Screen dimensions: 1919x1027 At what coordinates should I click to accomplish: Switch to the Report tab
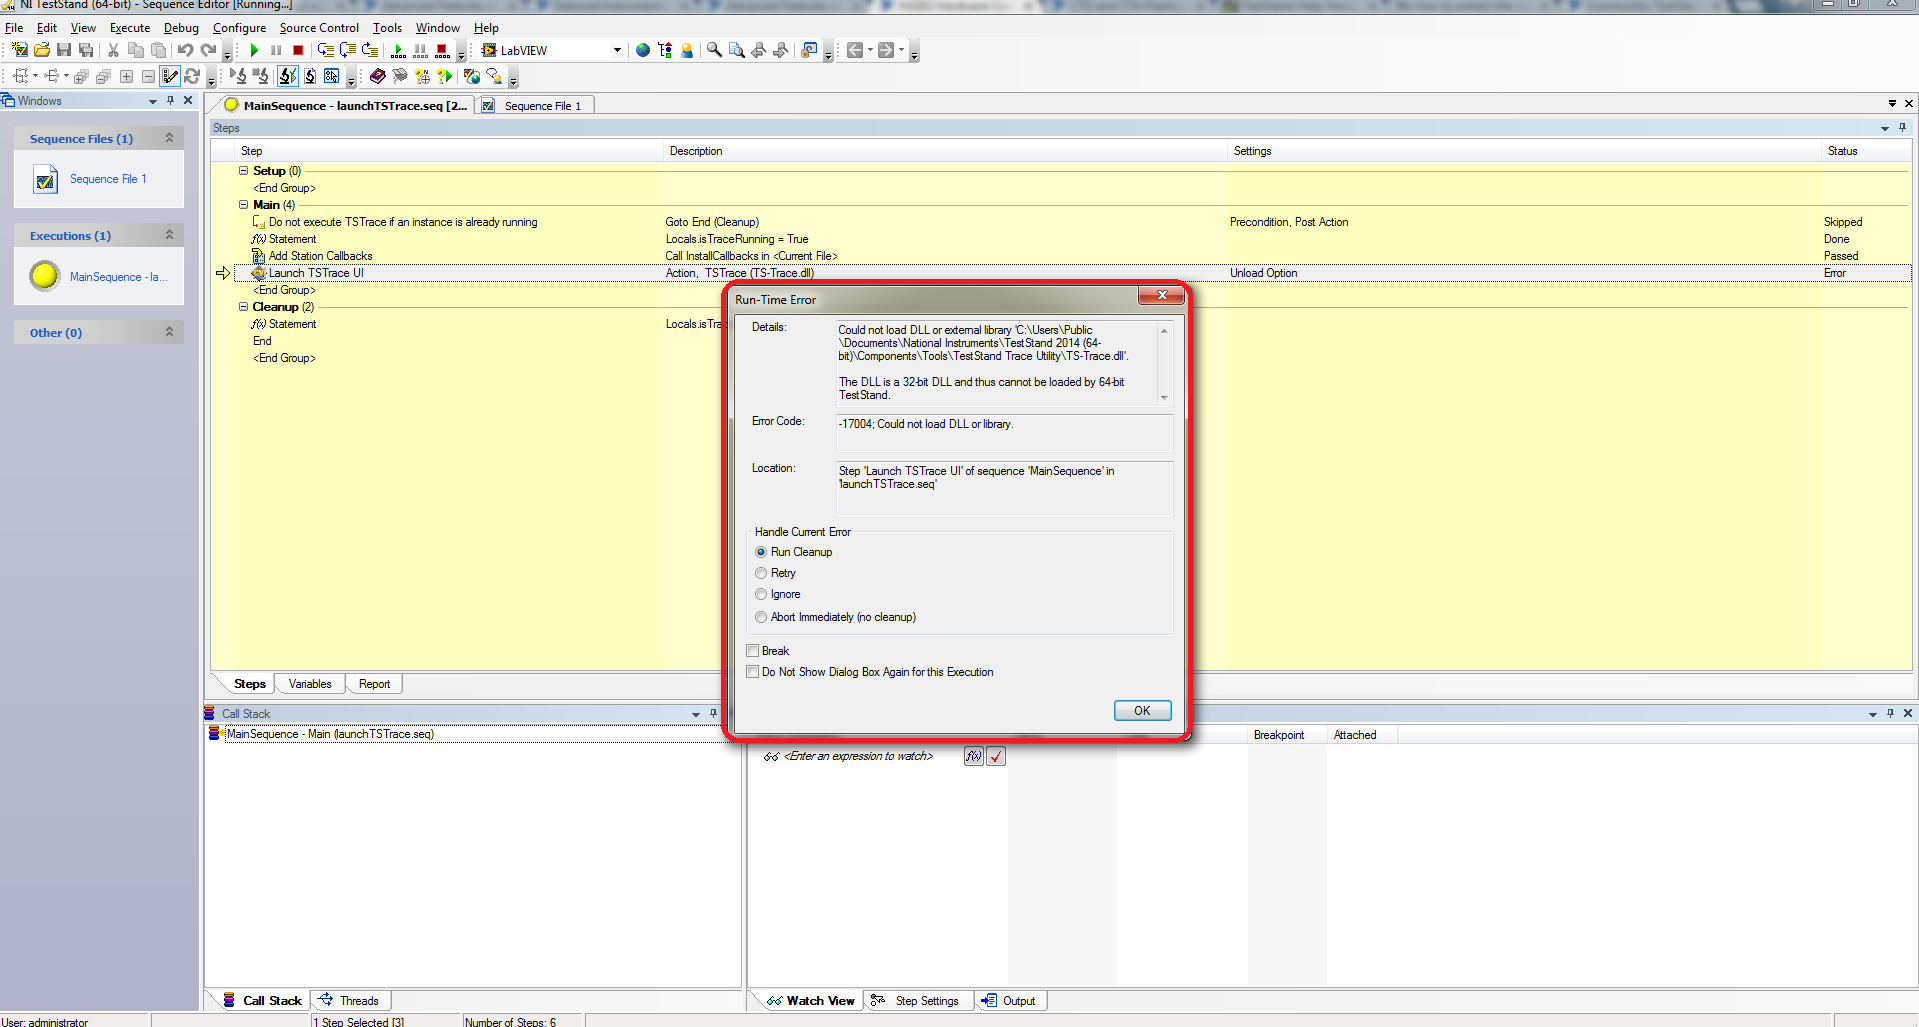pos(374,684)
